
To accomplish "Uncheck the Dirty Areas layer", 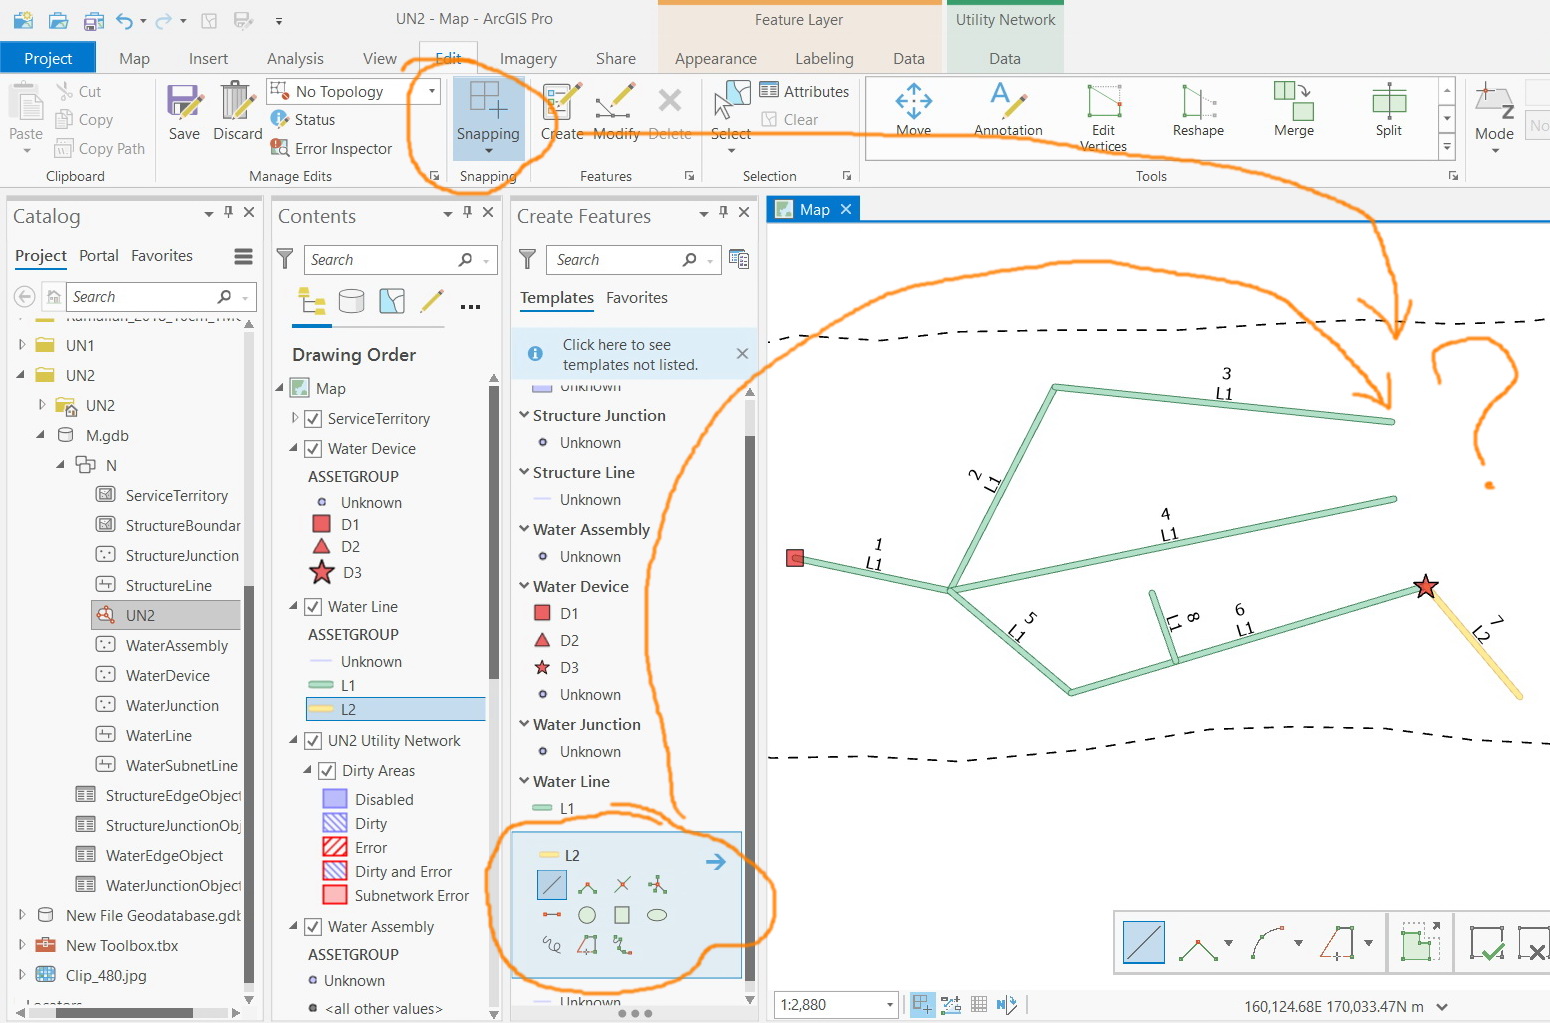I will pyautogui.click(x=327, y=771).
